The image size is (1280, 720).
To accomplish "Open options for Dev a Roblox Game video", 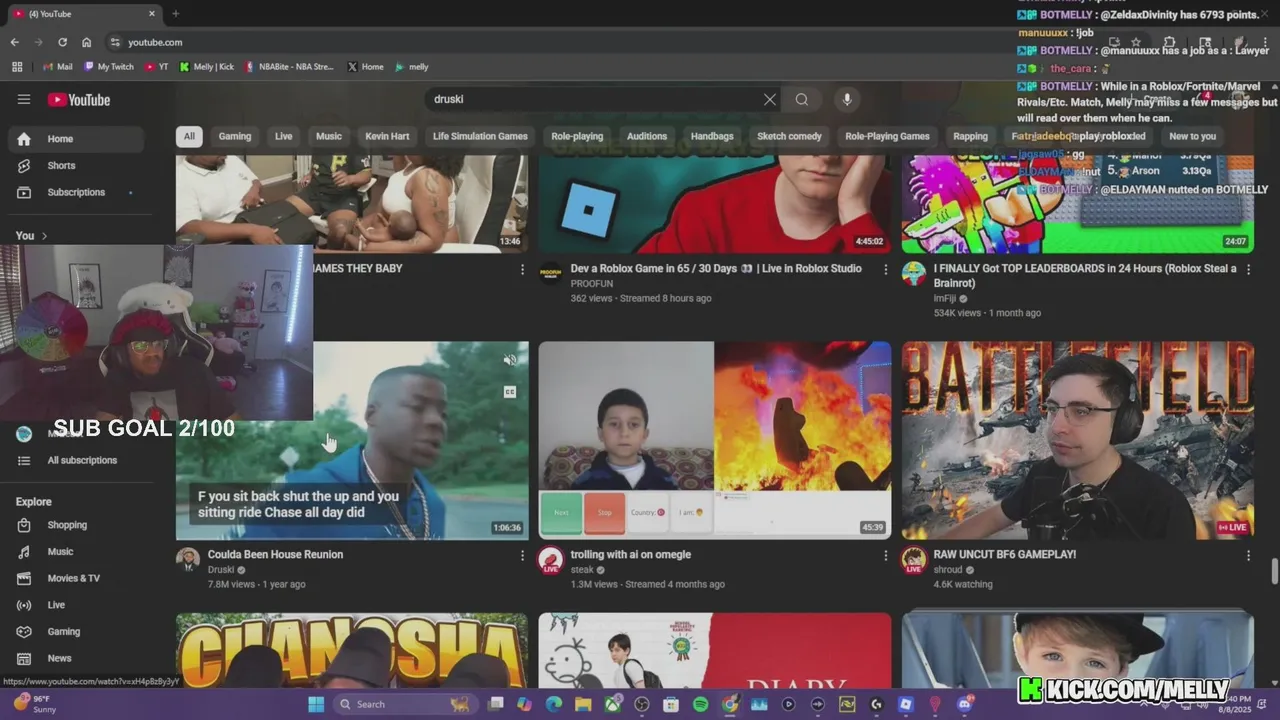I will (885, 269).
